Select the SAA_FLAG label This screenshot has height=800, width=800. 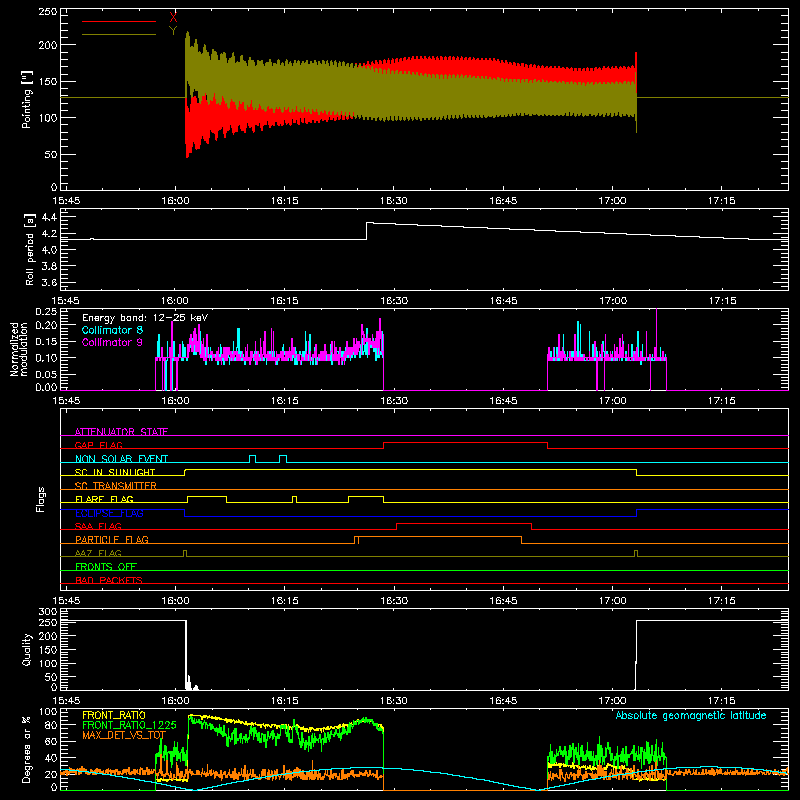[98, 526]
